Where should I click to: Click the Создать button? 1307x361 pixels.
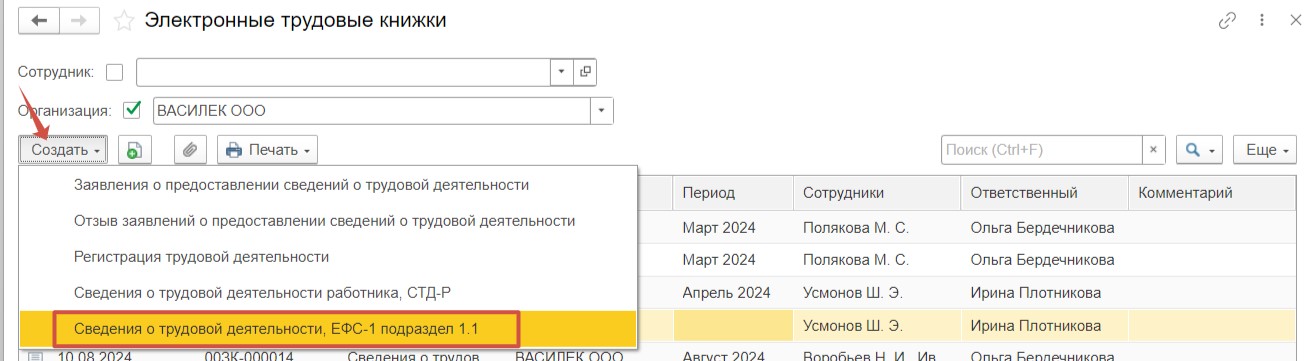(62, 150)
